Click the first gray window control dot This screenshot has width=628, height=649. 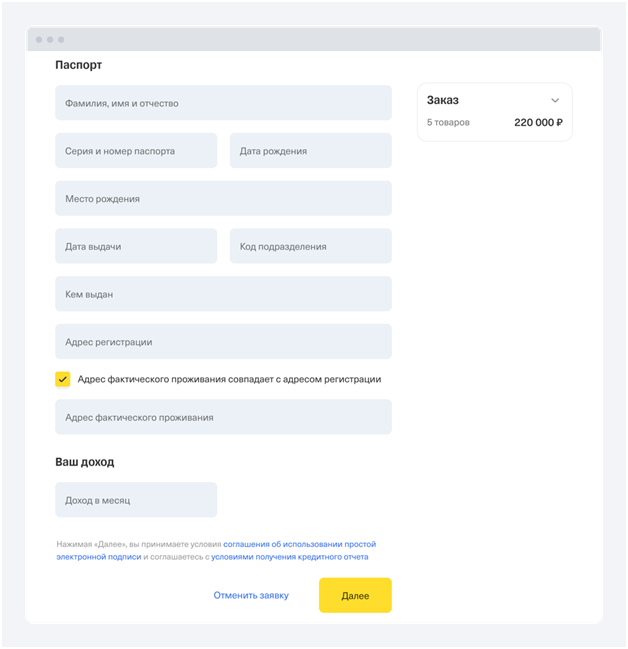39,40
